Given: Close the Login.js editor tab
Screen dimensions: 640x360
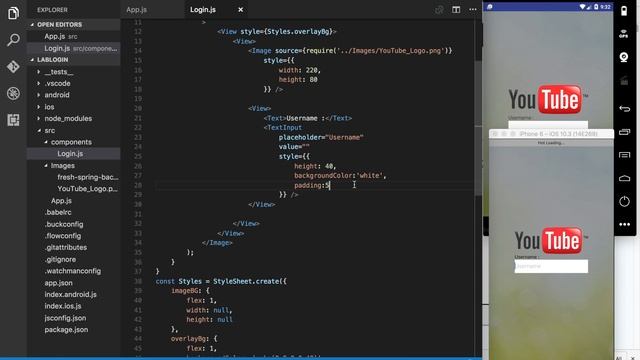Looking at the screenshot, I should pos(241,10).
